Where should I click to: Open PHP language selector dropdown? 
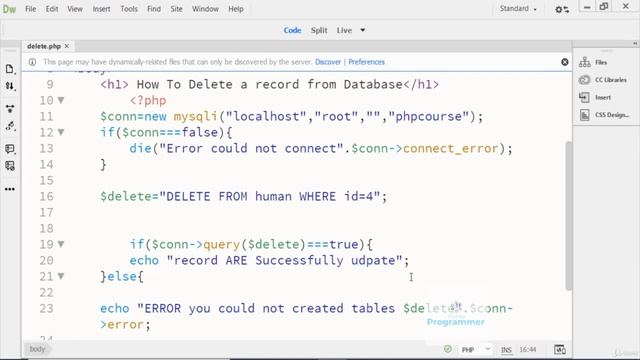(x=476, y=350)
